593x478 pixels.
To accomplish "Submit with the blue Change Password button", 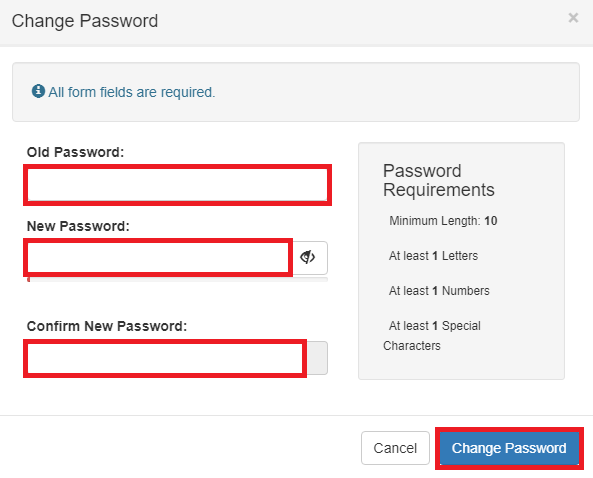I will click(x=509, y=448).
